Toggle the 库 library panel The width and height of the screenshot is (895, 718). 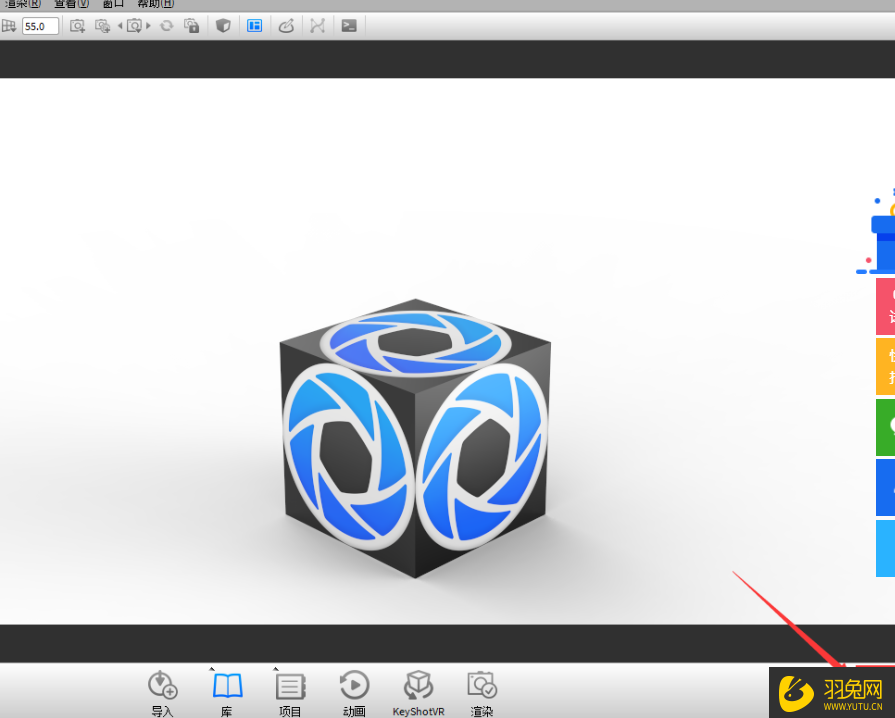pyautogui.click(x=227, y=693)
